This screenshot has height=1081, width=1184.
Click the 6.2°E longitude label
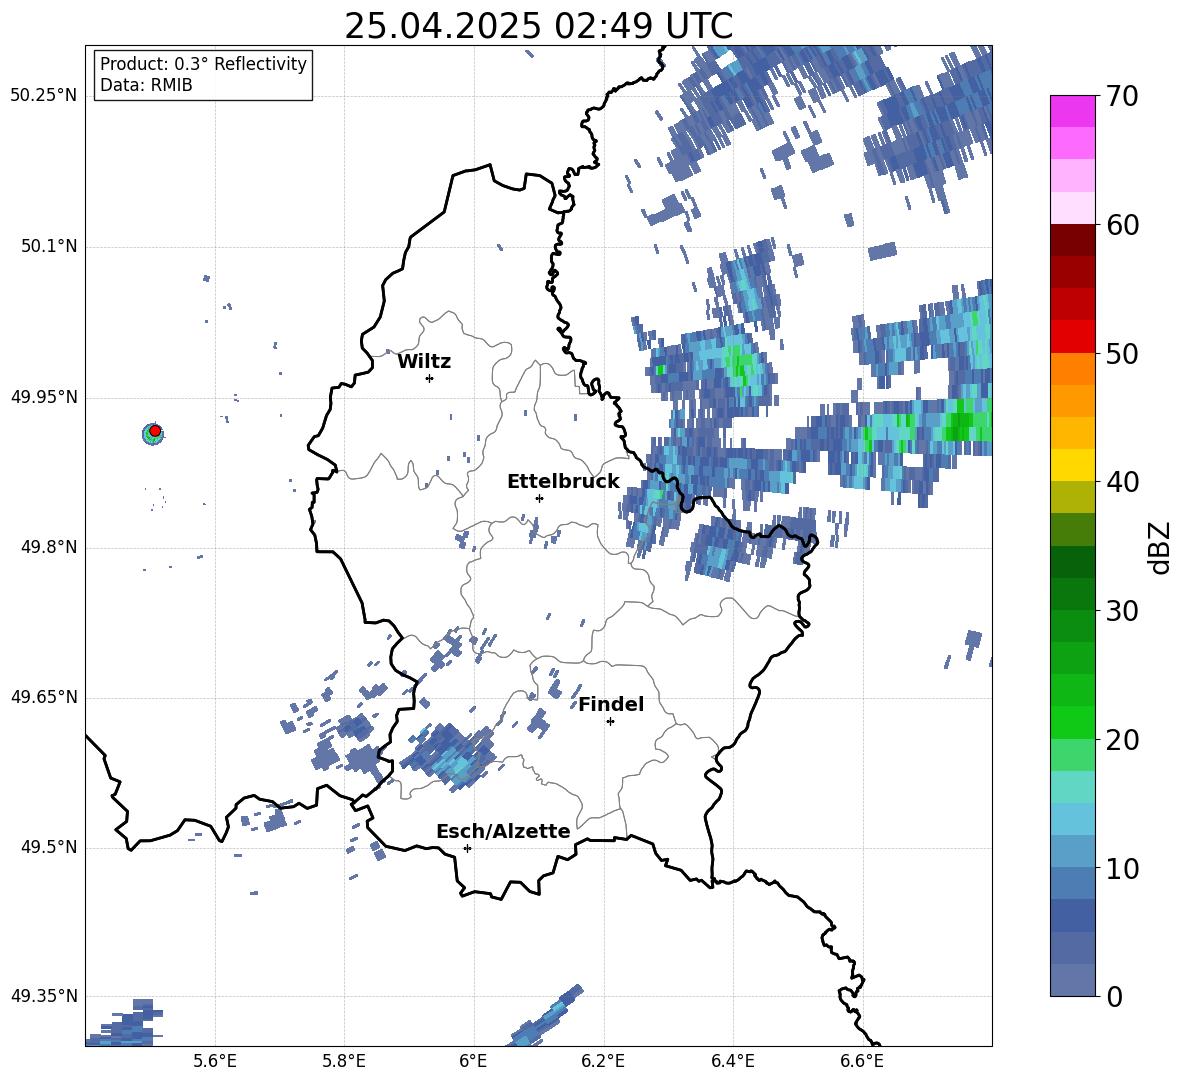pos(603,1061)
